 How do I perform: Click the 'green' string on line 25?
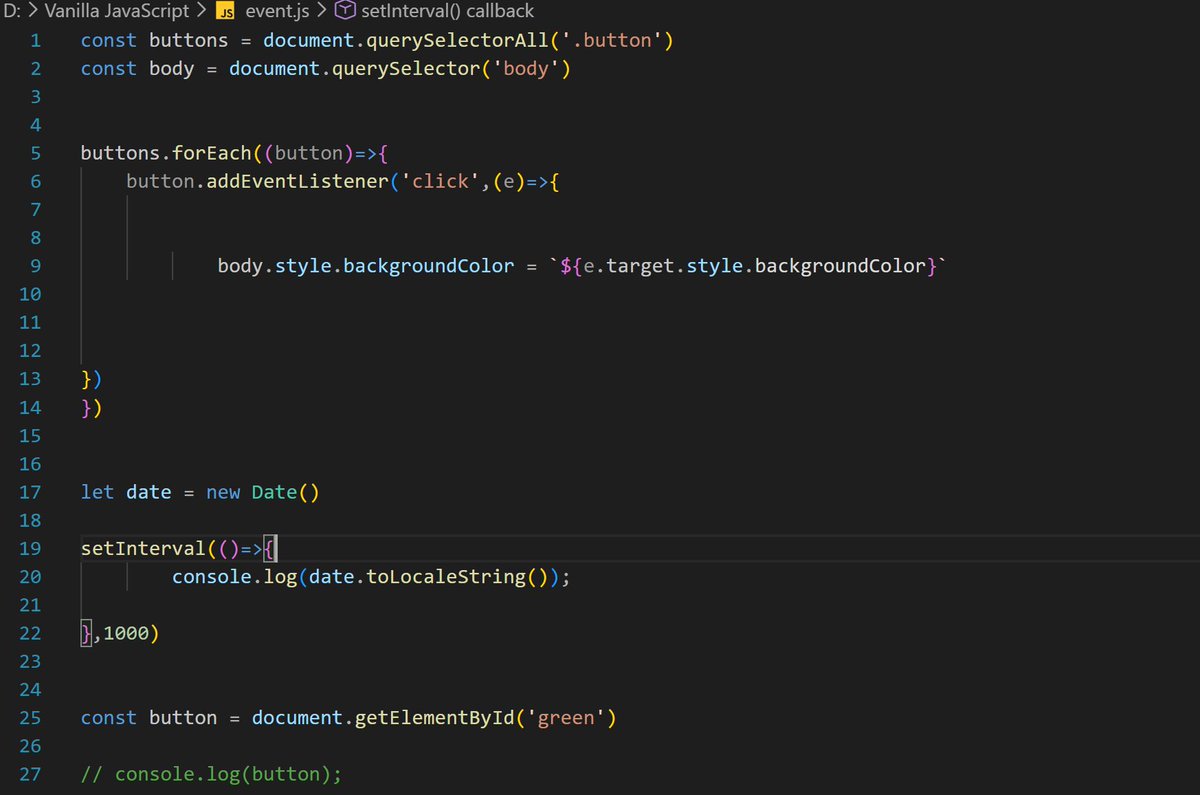566,718
